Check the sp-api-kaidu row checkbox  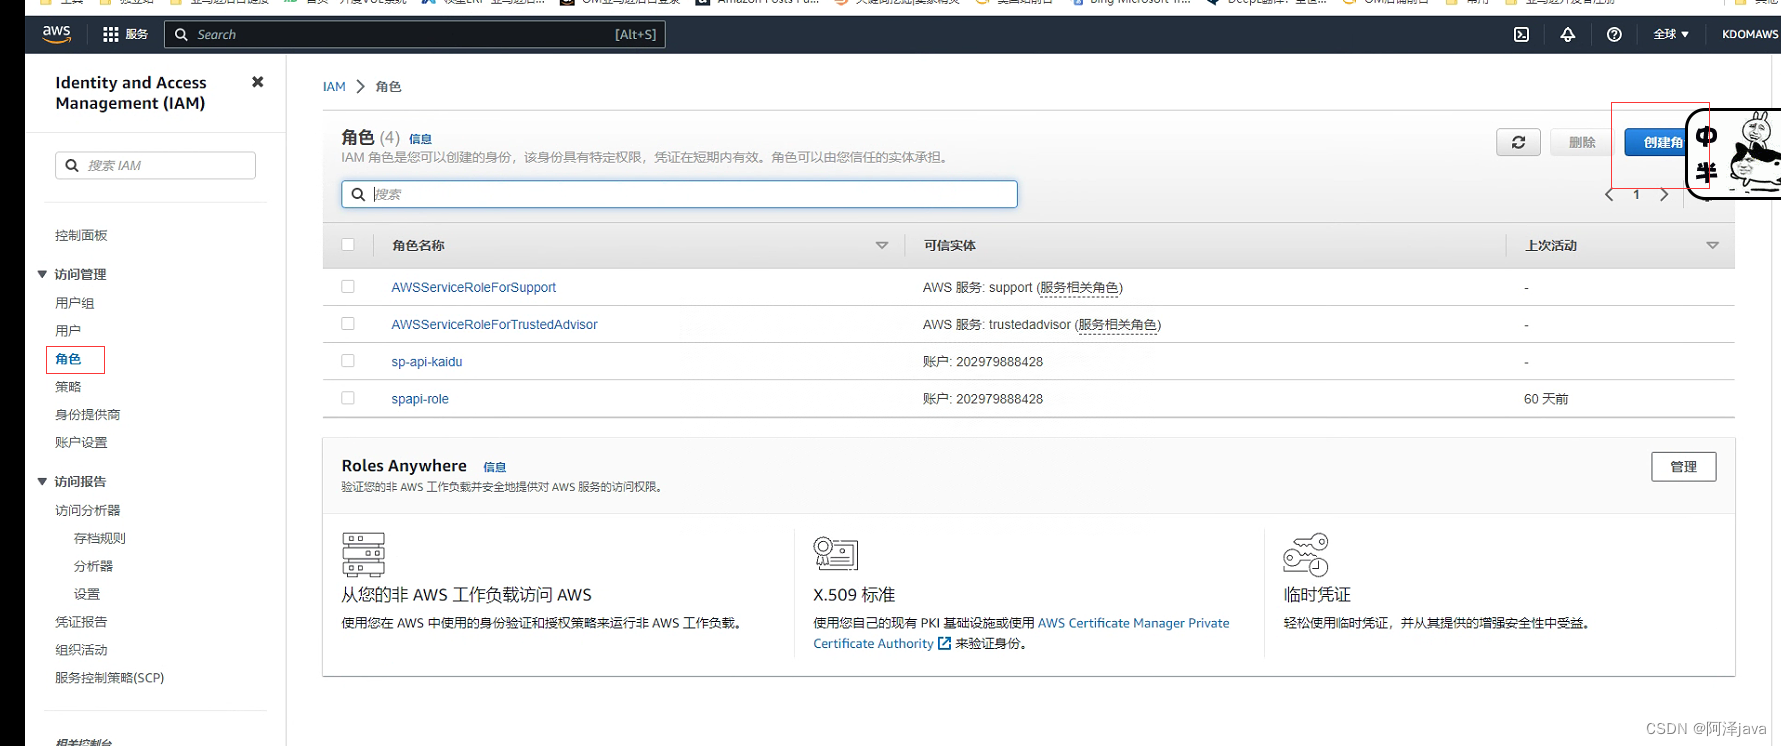click(348, 360)
